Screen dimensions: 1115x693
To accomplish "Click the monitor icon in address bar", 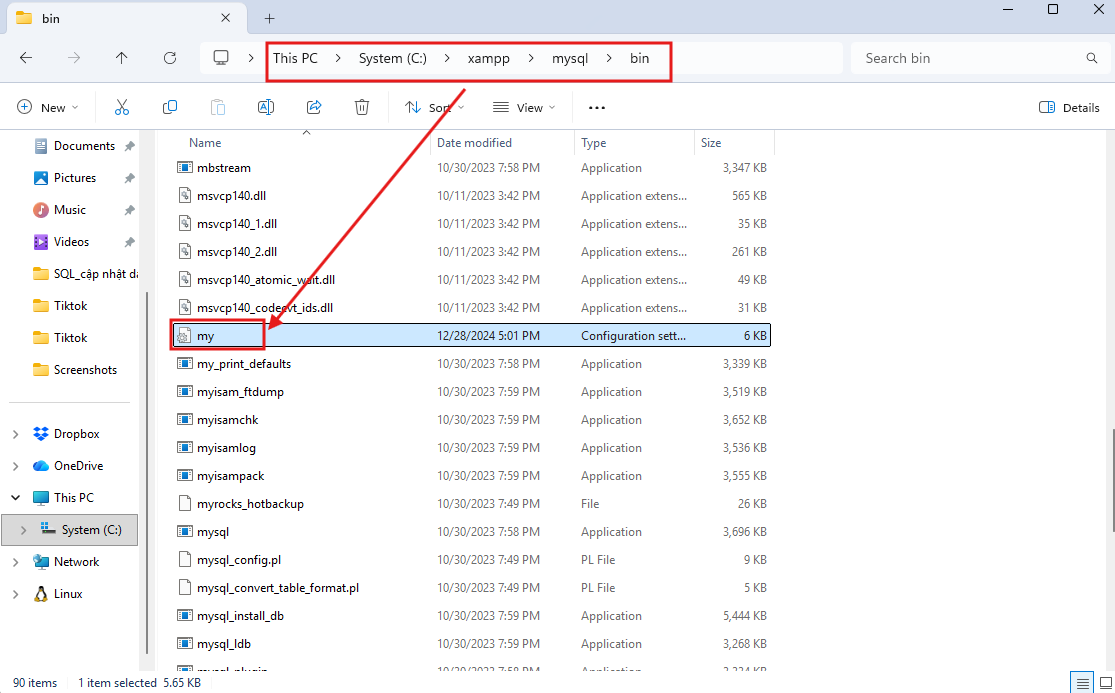I will coord(221,58).
